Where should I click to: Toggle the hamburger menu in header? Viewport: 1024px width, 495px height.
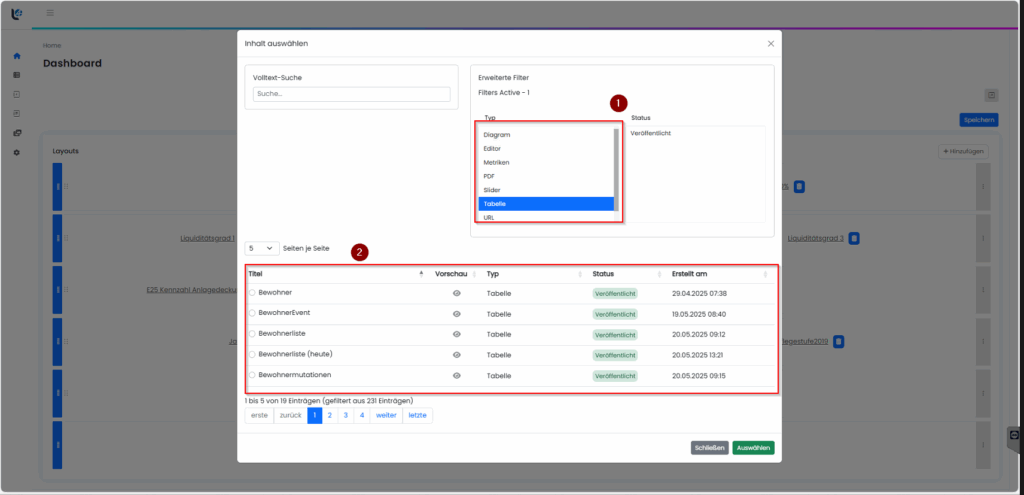(x=50, y=13)
